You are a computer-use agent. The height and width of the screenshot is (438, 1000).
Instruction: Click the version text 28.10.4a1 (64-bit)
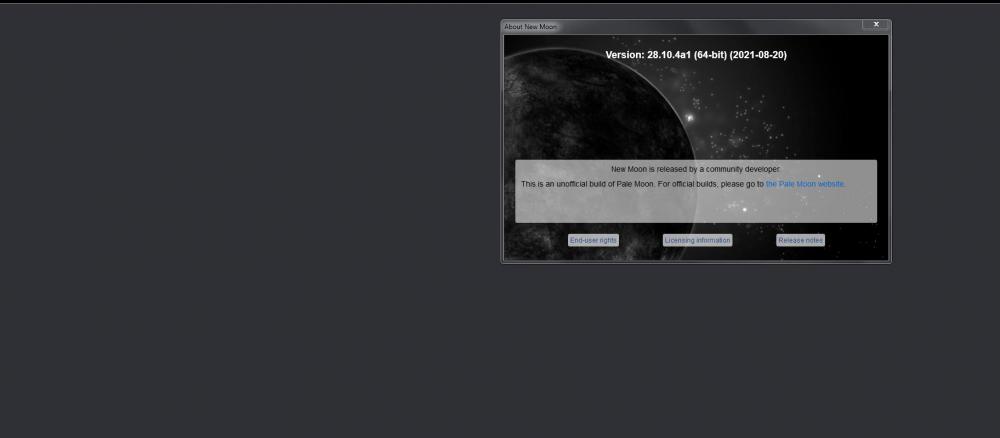point(687,55)
